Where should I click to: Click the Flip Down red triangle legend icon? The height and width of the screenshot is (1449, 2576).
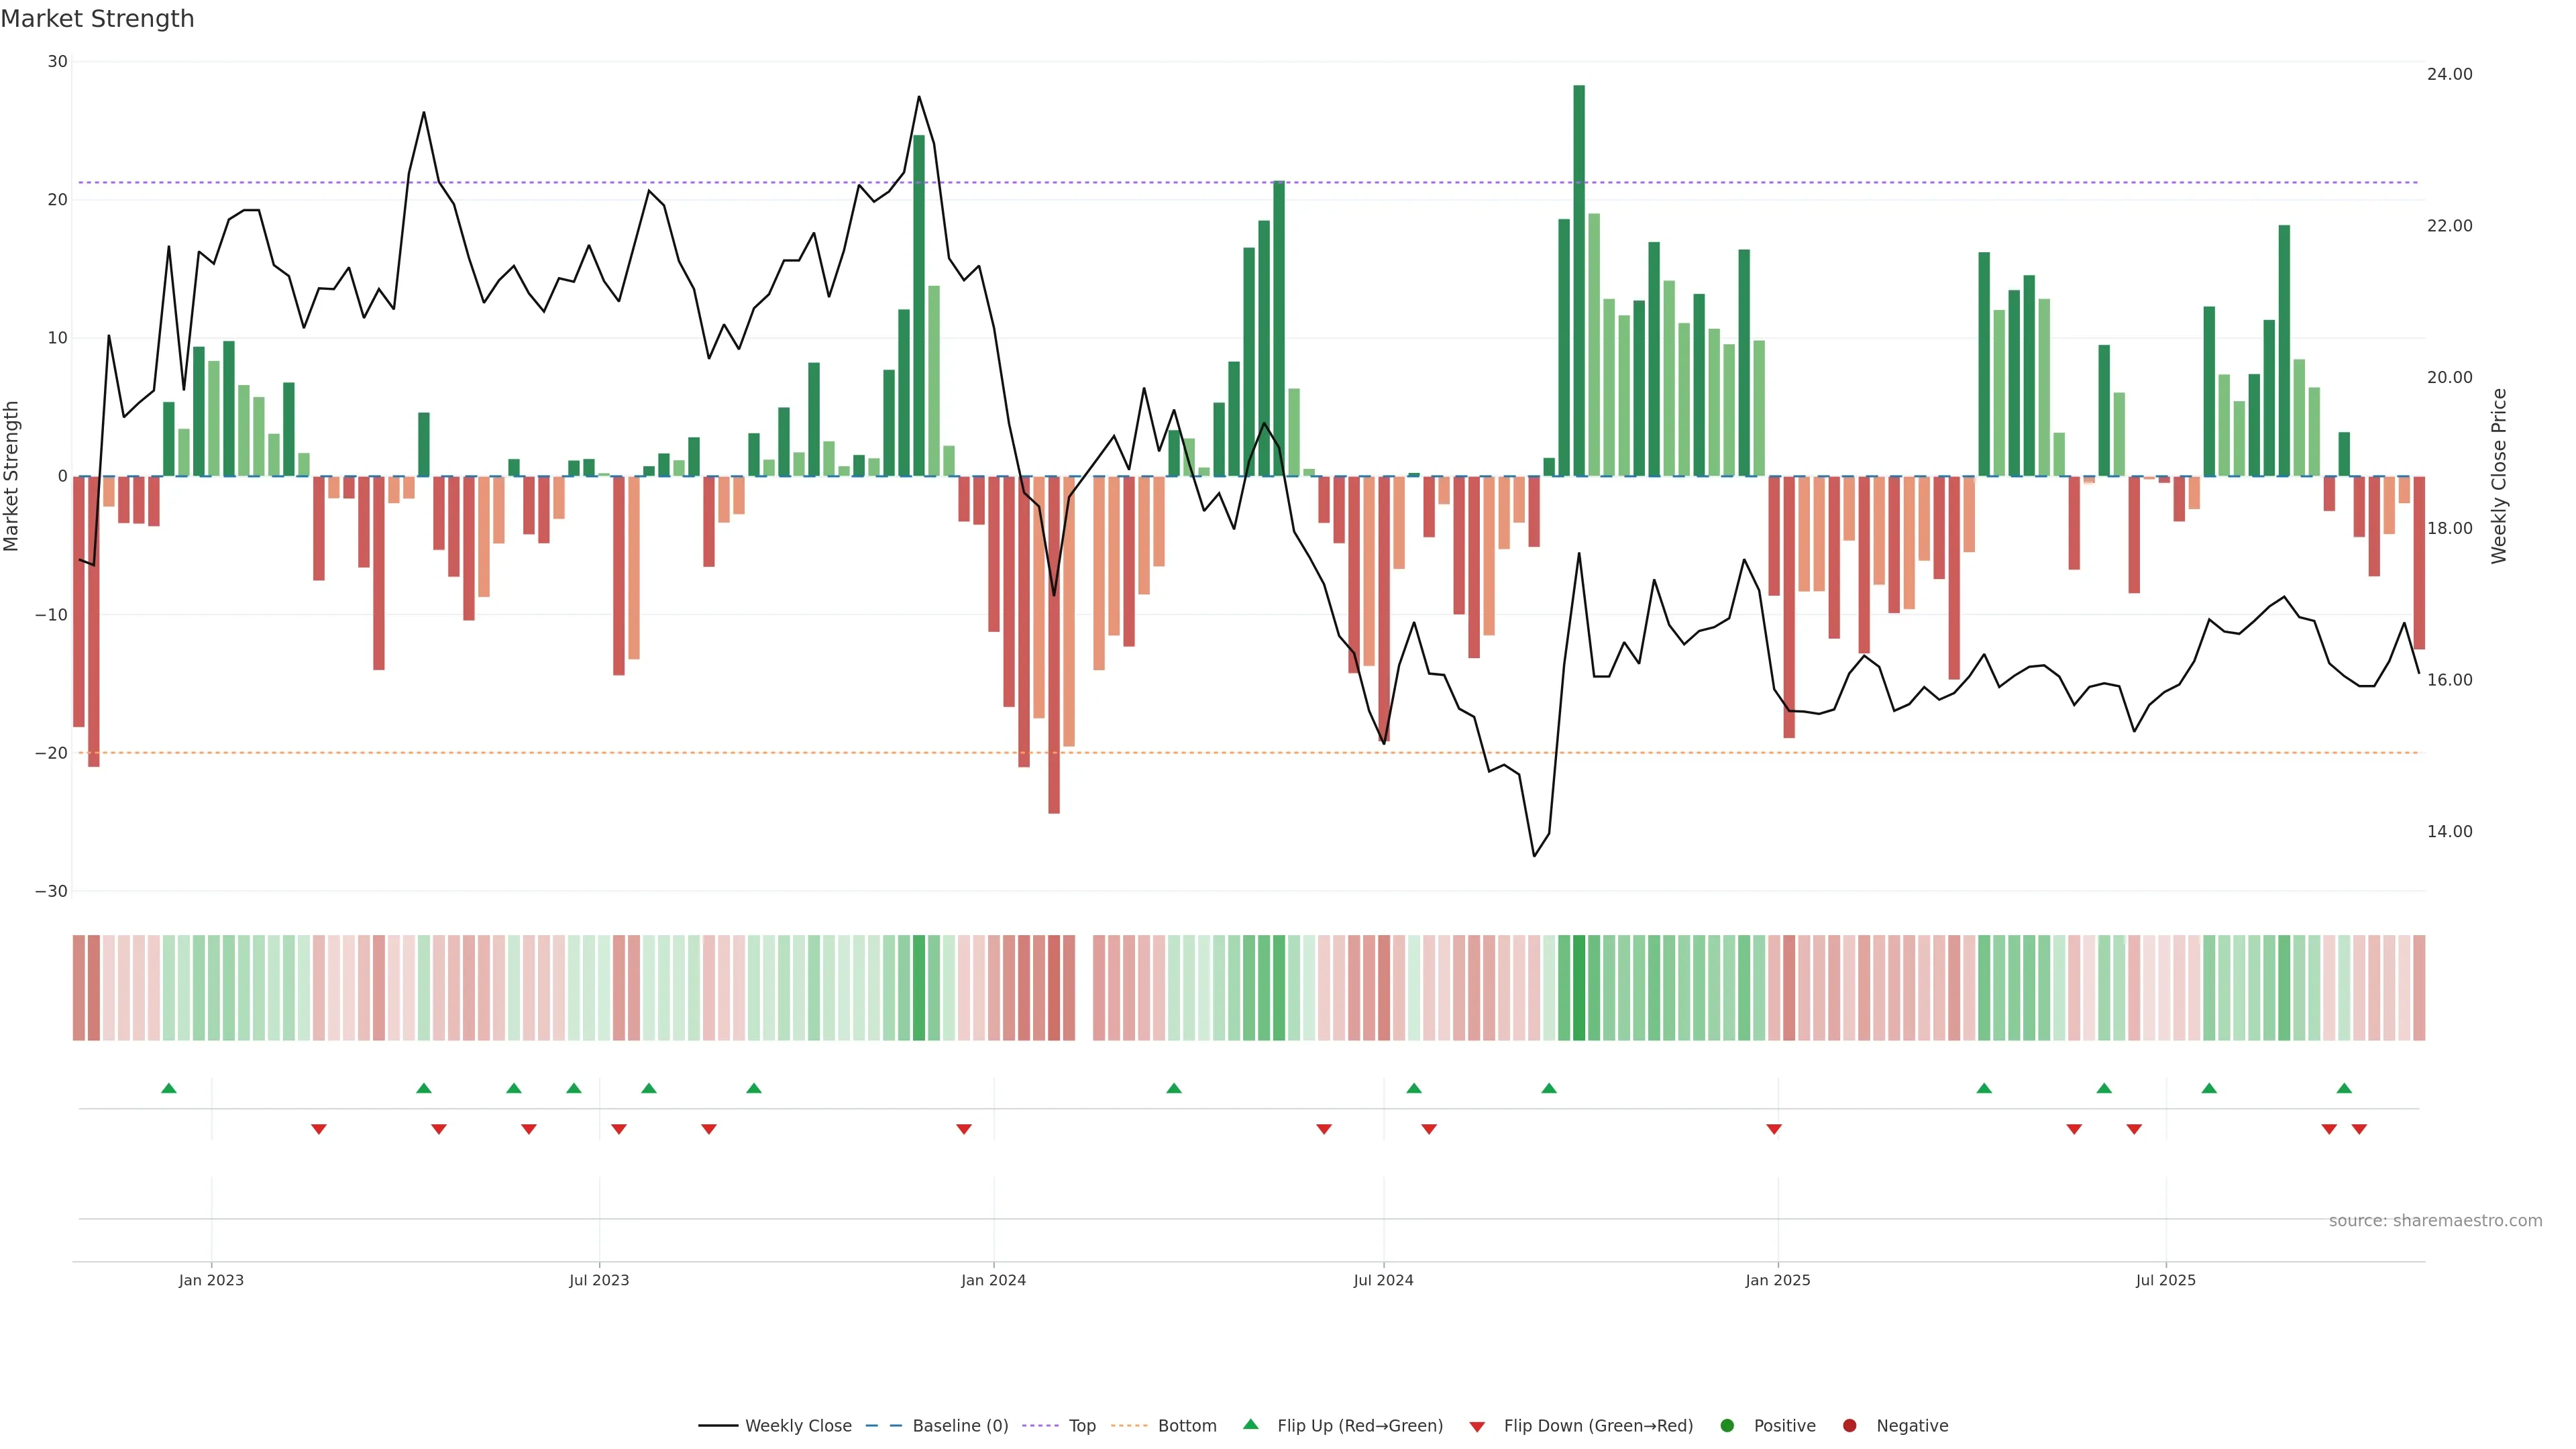pyautogui.click(x=1477, y=1426)
